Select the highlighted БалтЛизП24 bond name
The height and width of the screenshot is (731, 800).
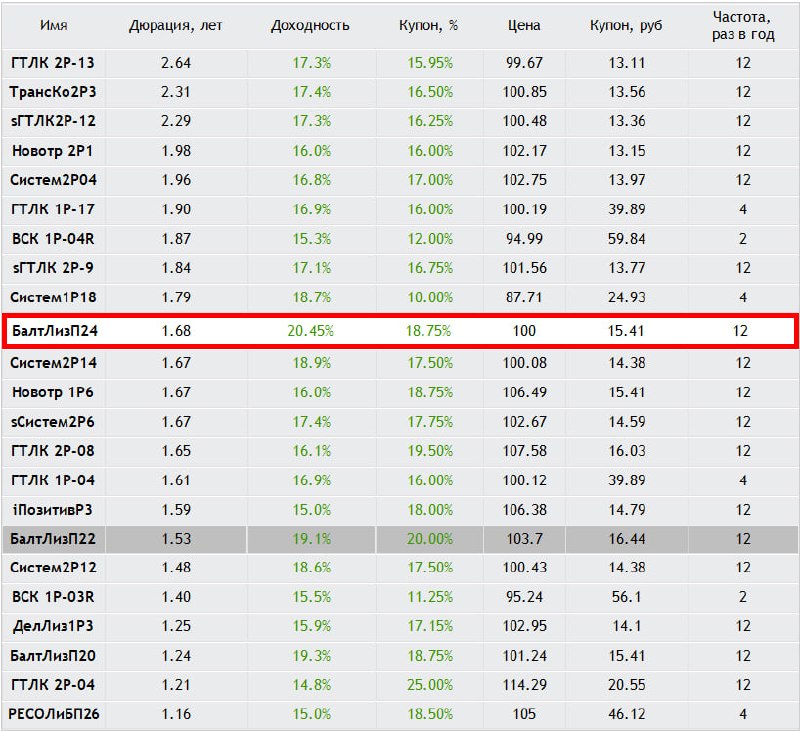coord(55,331)
